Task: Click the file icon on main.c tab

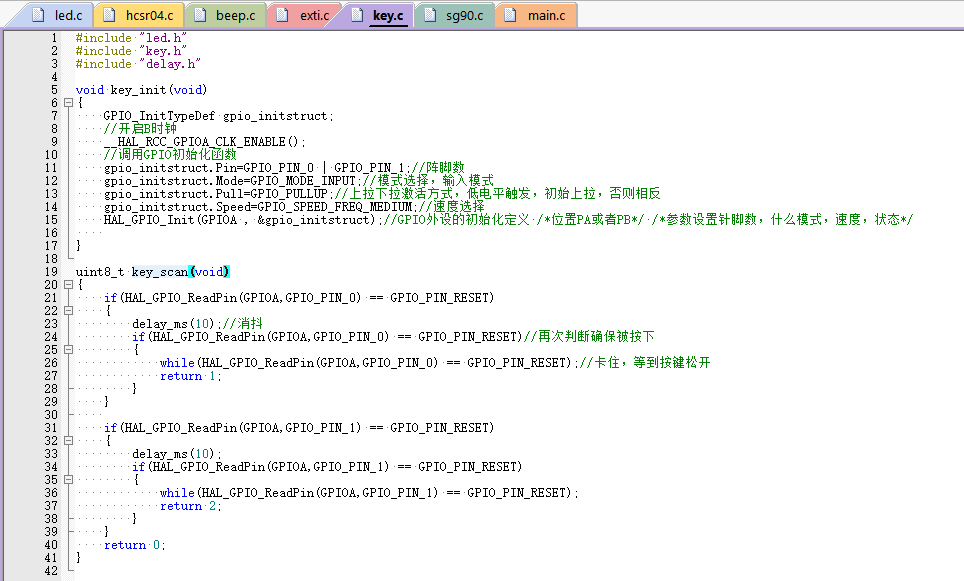Action: coord(510,15)
